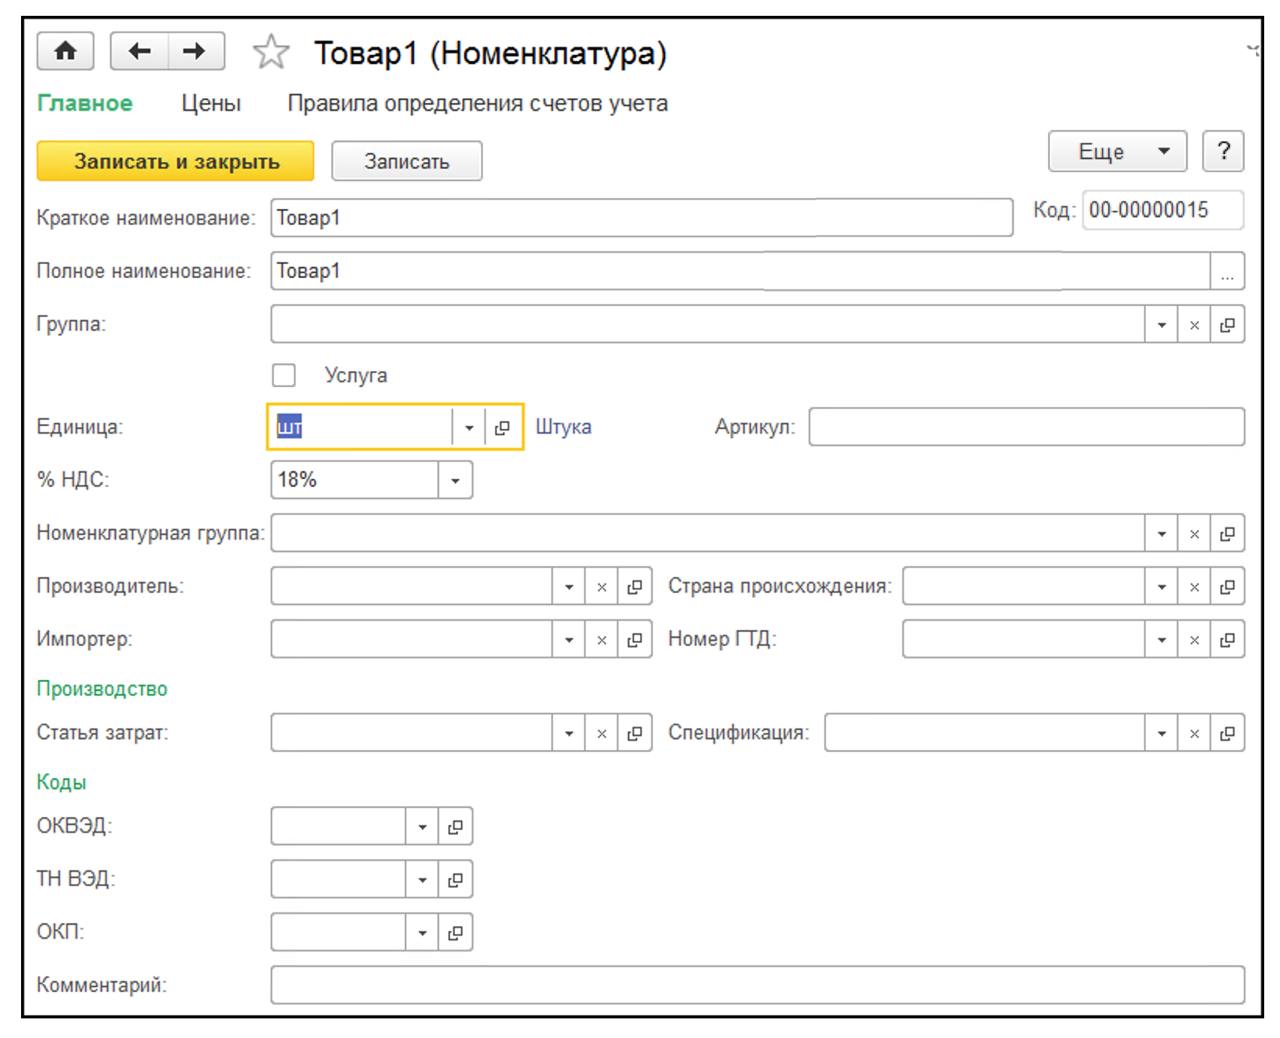Open Правила определения счетов учета tab
The height and width of the screenshot is (1038, 1280).
(477, 103)
